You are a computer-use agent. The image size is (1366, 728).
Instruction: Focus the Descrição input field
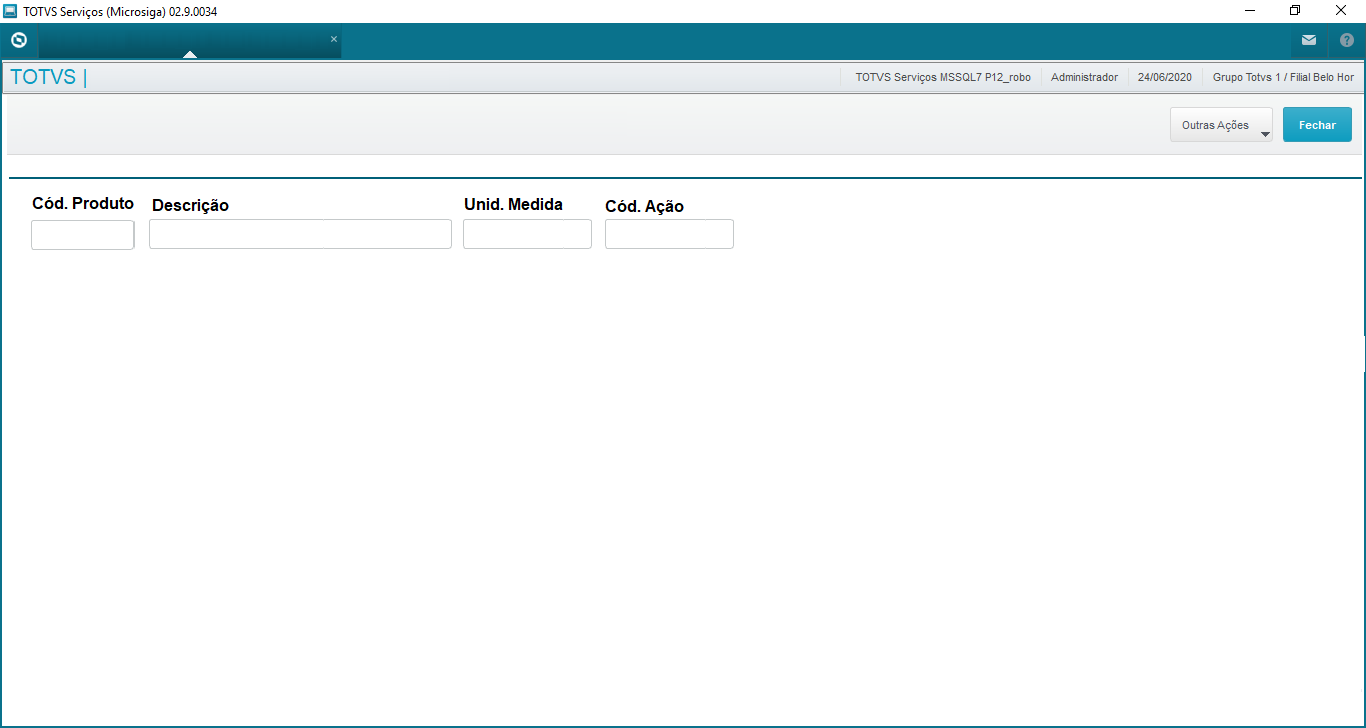300,234
